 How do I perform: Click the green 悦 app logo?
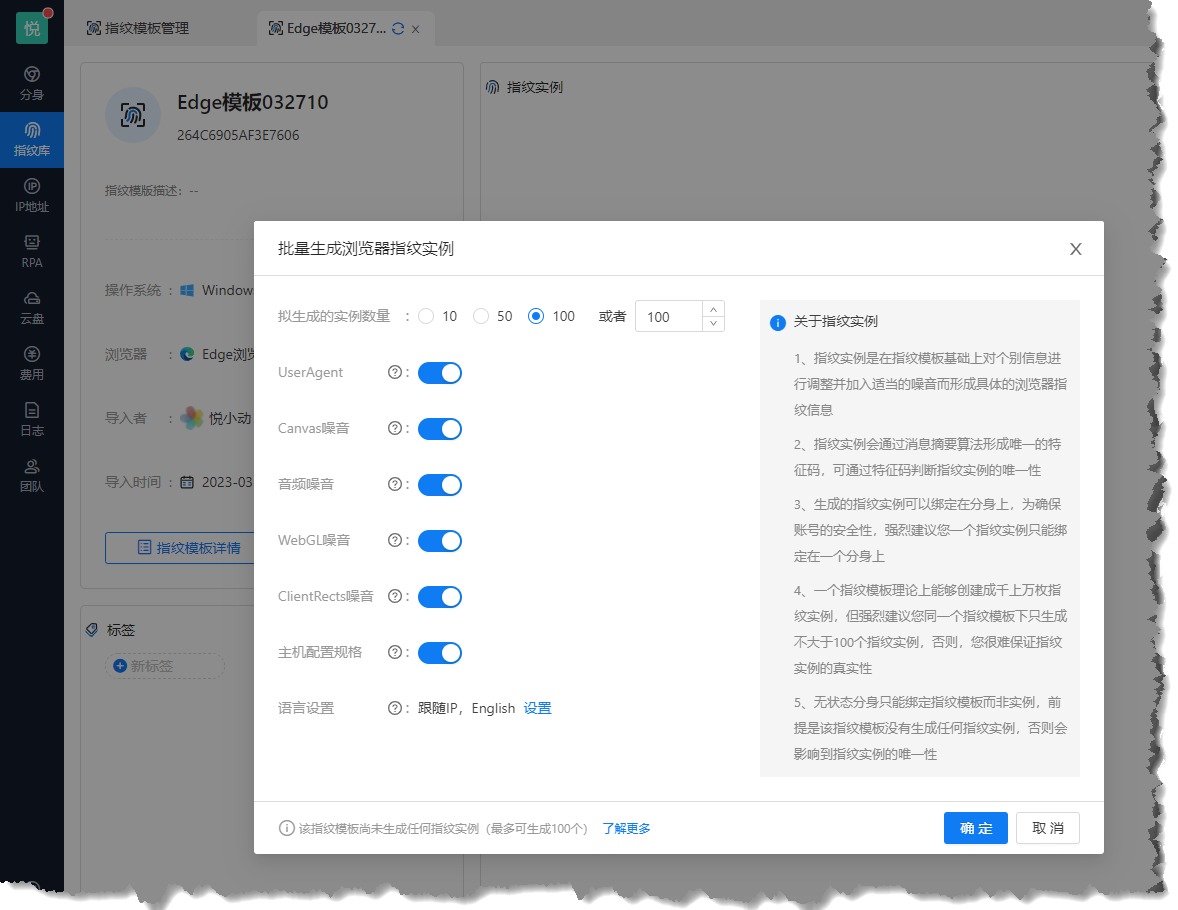(x=32, y=28)
